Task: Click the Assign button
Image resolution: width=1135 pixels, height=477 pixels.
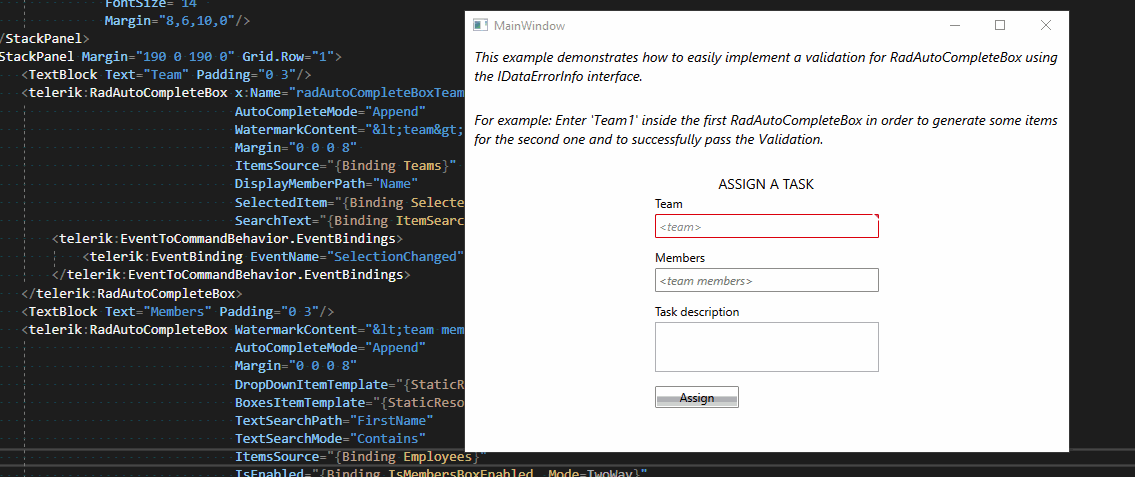Action: coord(696,397)
